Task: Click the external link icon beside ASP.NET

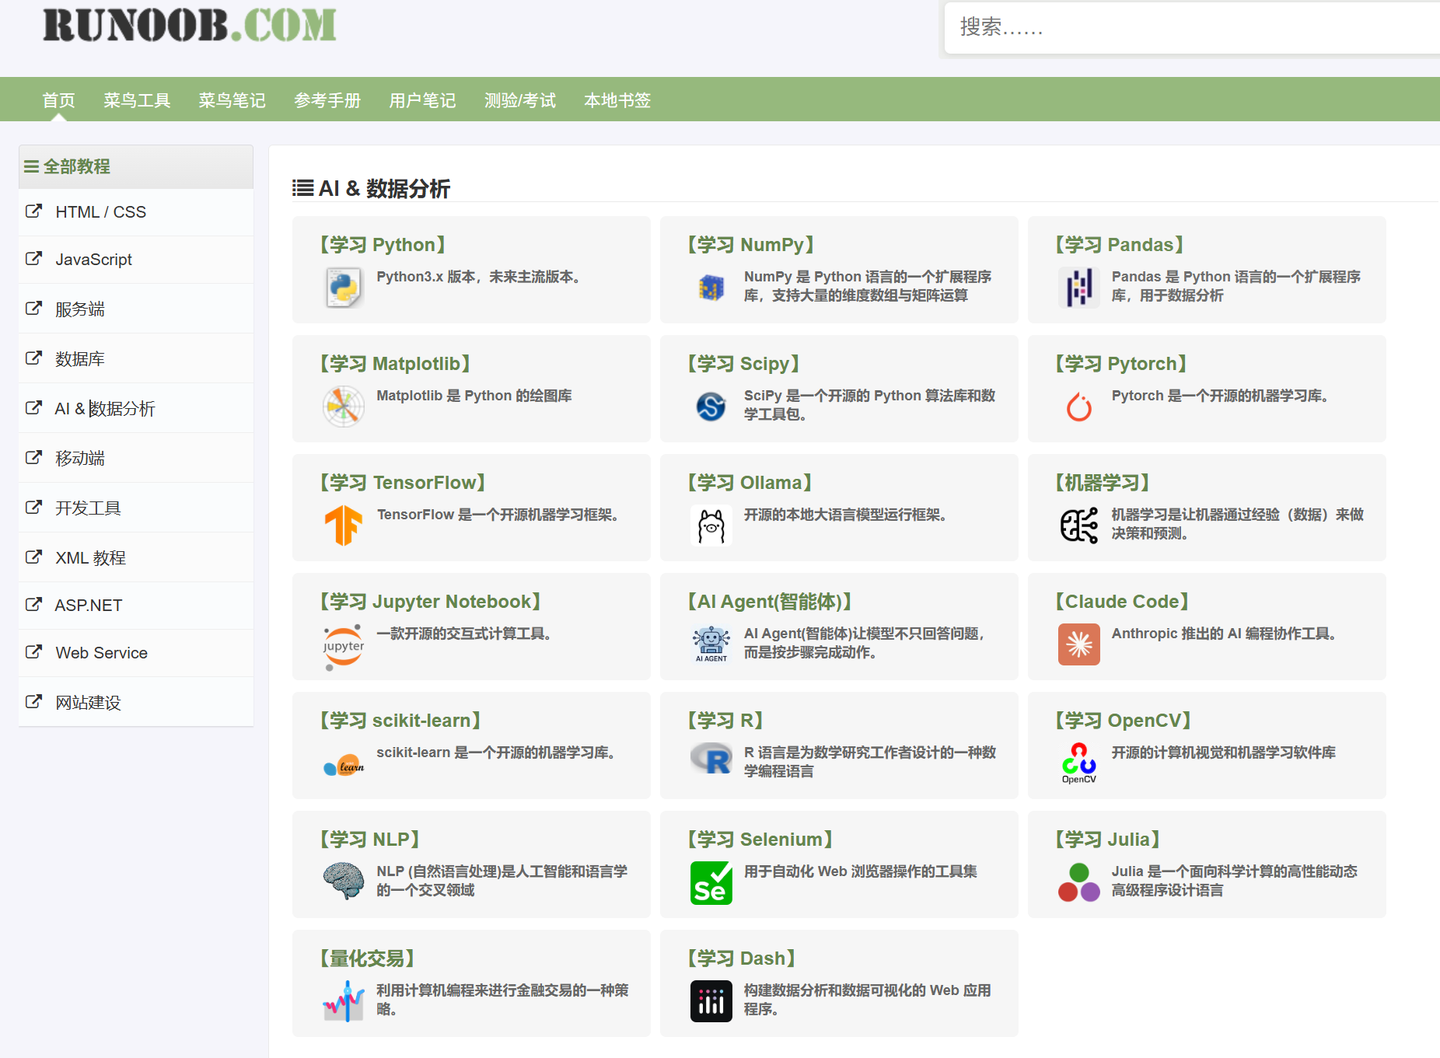Action: point(34,605)
